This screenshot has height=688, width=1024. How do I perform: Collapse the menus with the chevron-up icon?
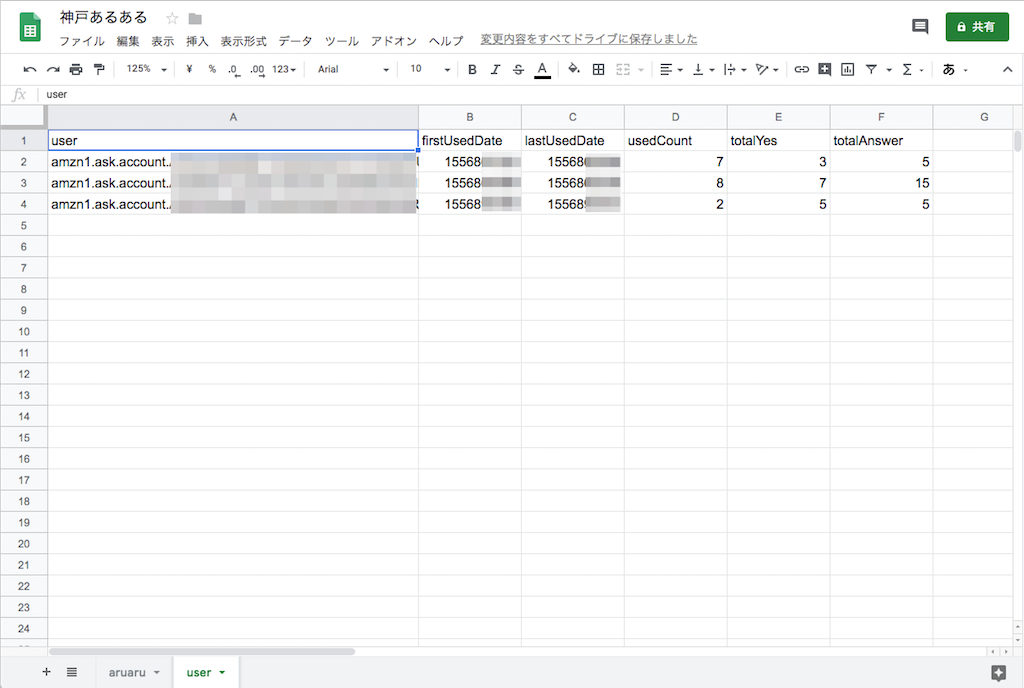[1008, 69]
